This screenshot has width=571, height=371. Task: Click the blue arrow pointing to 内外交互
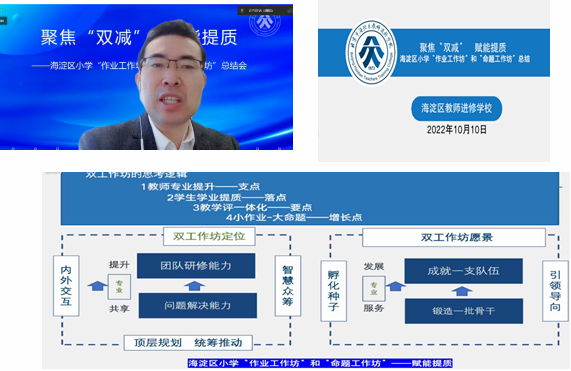point(97,286)
